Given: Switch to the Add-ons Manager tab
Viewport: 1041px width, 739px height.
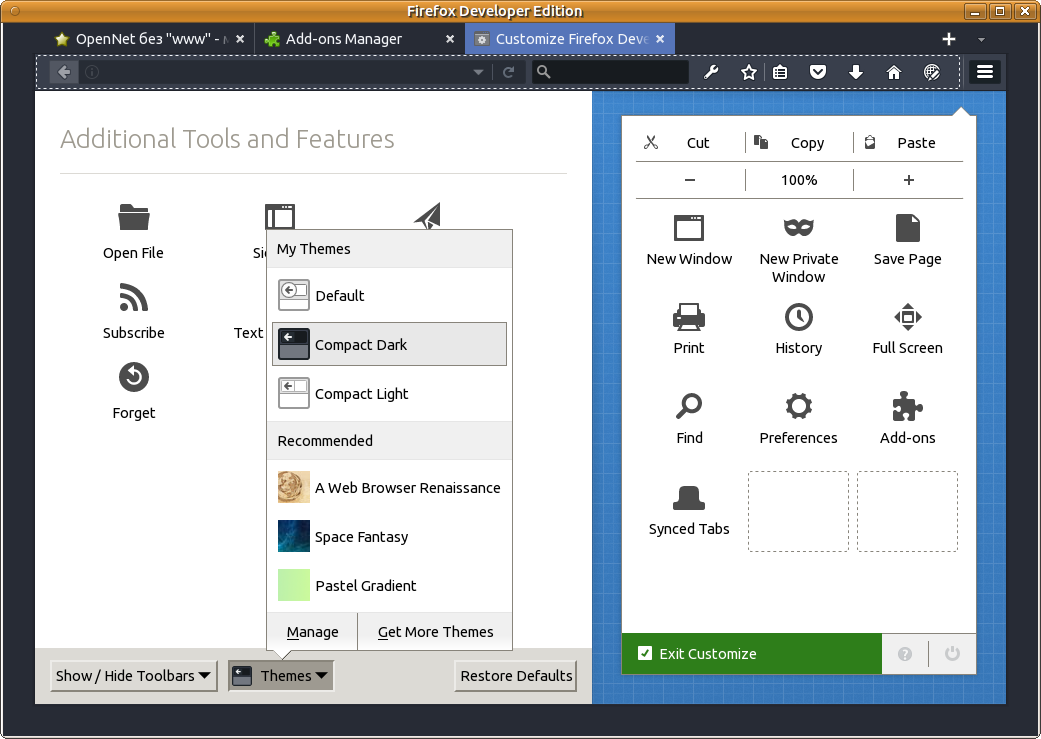Looking at the screenshot, I should 343,39.
